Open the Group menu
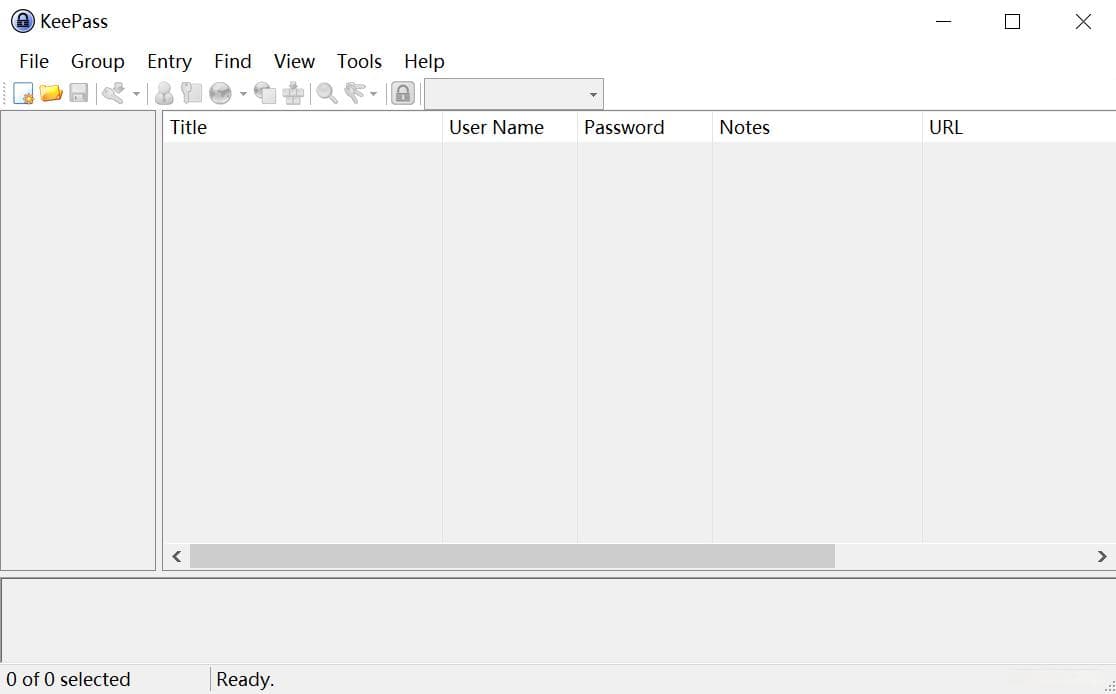 point(98,61)
